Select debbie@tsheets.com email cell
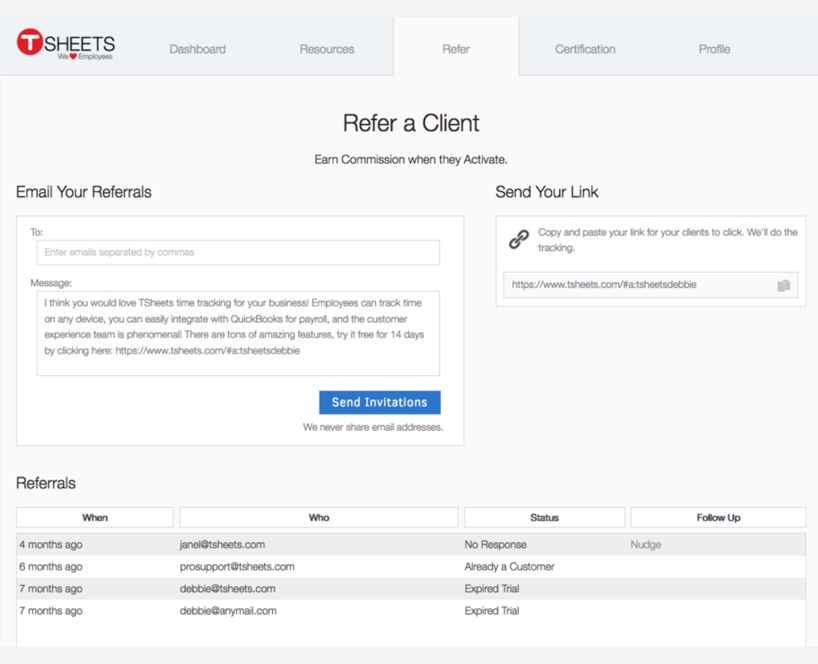The width and height of the screenshot is (818, 664). 227,589
